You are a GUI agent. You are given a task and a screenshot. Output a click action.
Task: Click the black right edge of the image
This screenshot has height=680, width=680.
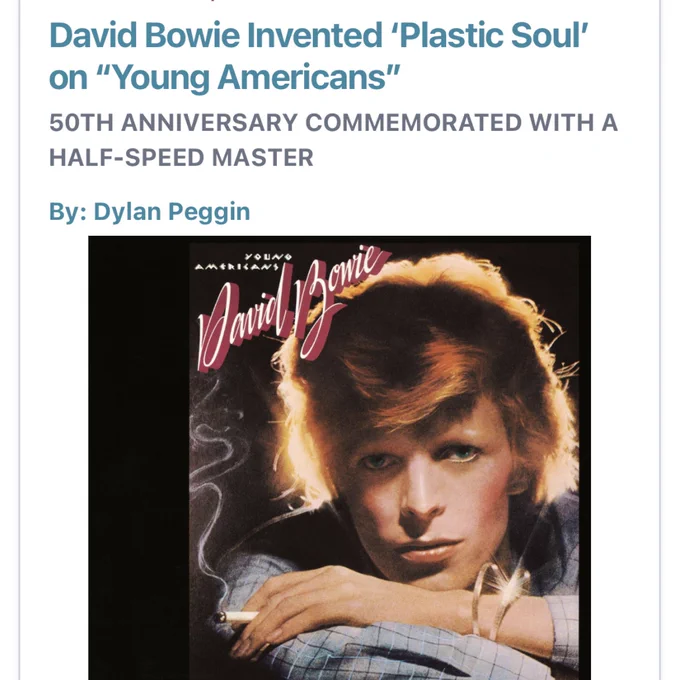(585, 458)
